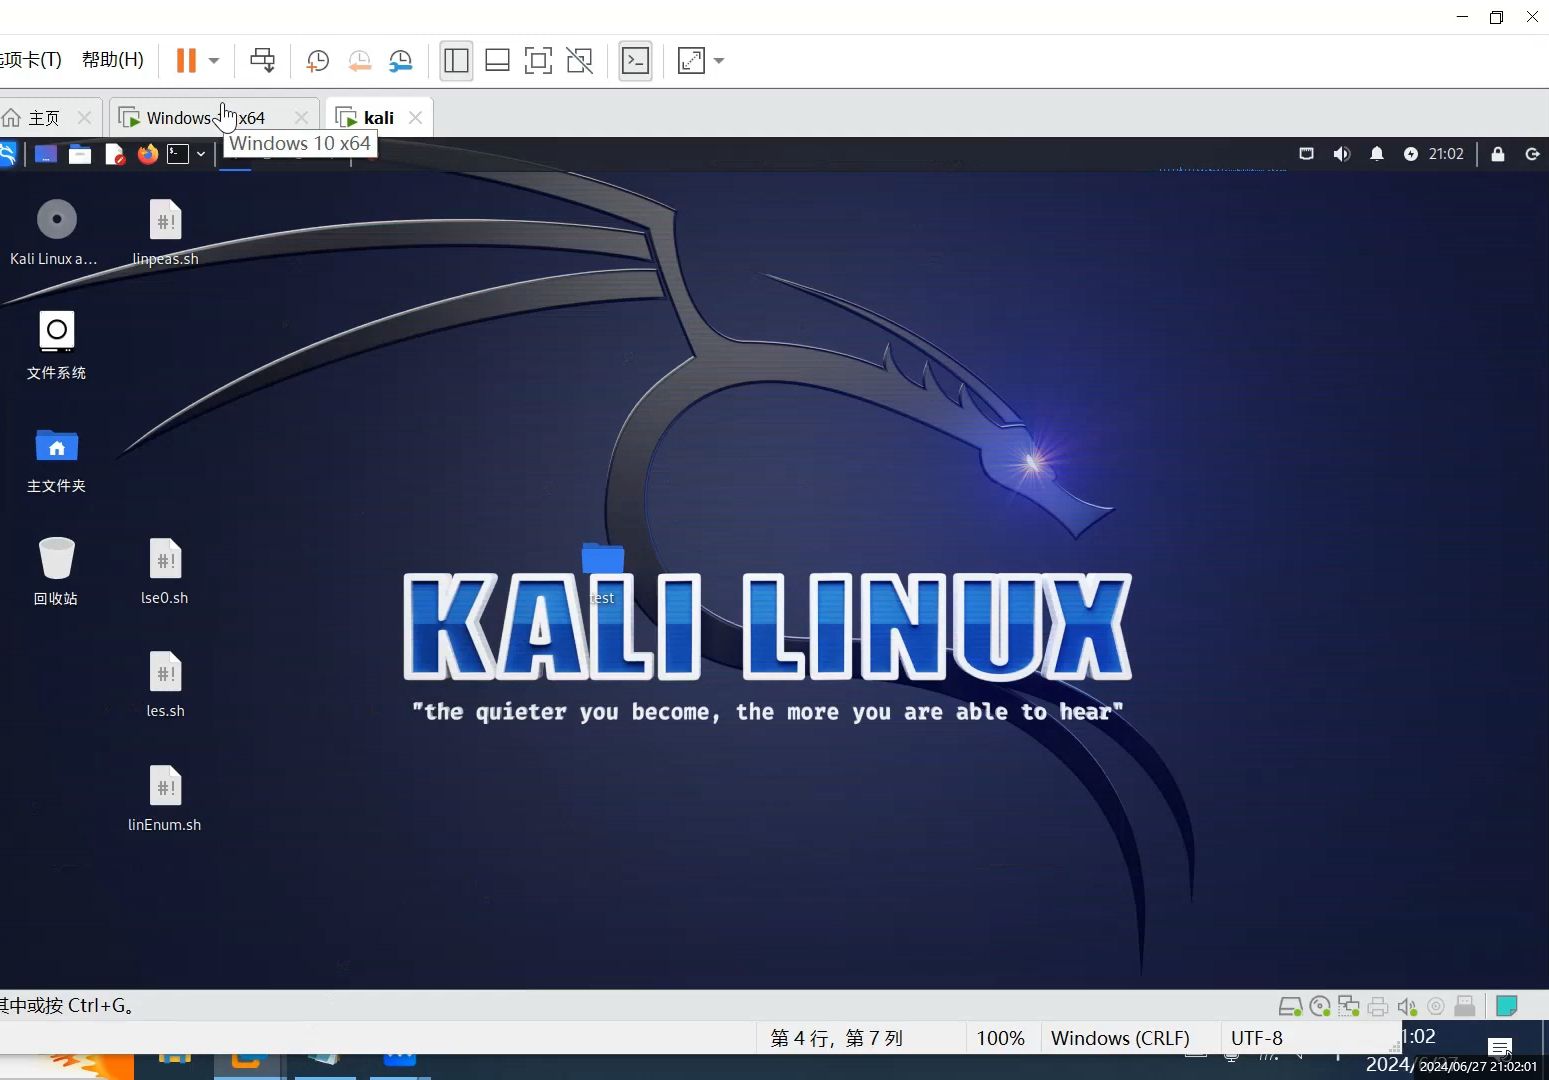Select the test folder on desktop
Viewport: 1549px width, 1080px height.
click(603, 573)
